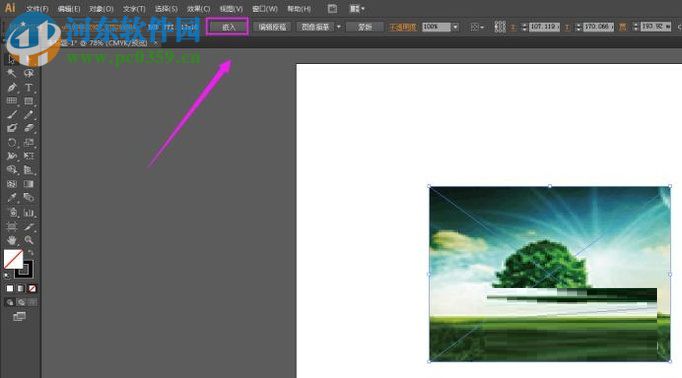Click the reference point locator
Viewport: 682px width, 378px height.
coord(500,27)
